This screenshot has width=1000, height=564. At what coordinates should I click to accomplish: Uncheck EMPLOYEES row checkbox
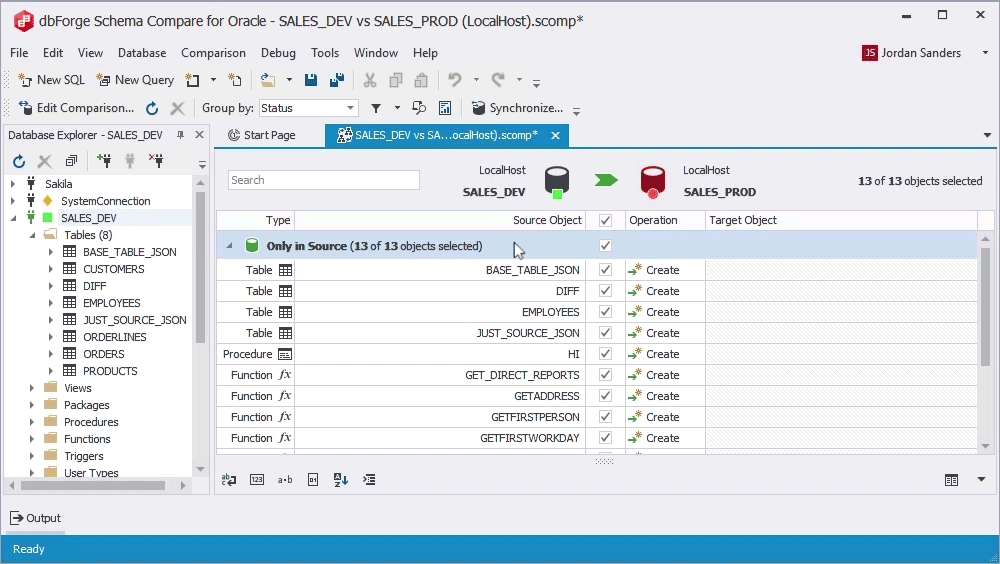tap(605, 312)
